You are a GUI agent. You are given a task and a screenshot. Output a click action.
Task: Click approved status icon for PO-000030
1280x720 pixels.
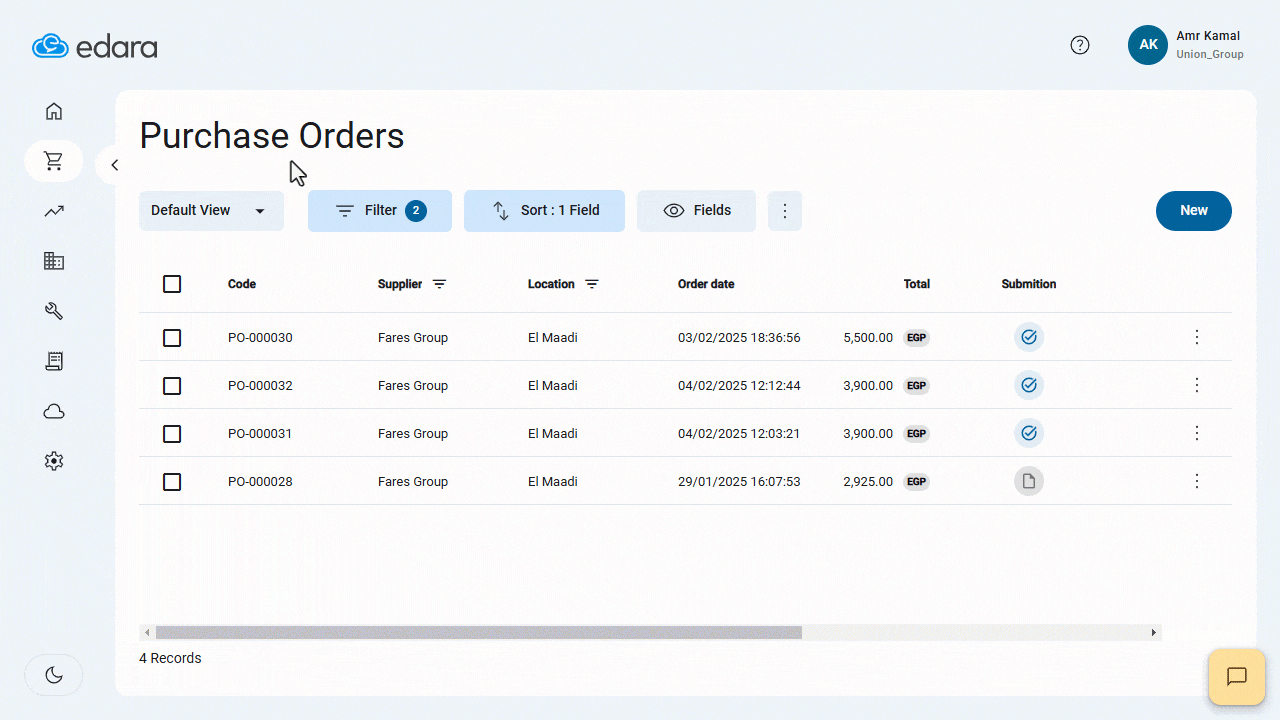[1029, 337]
